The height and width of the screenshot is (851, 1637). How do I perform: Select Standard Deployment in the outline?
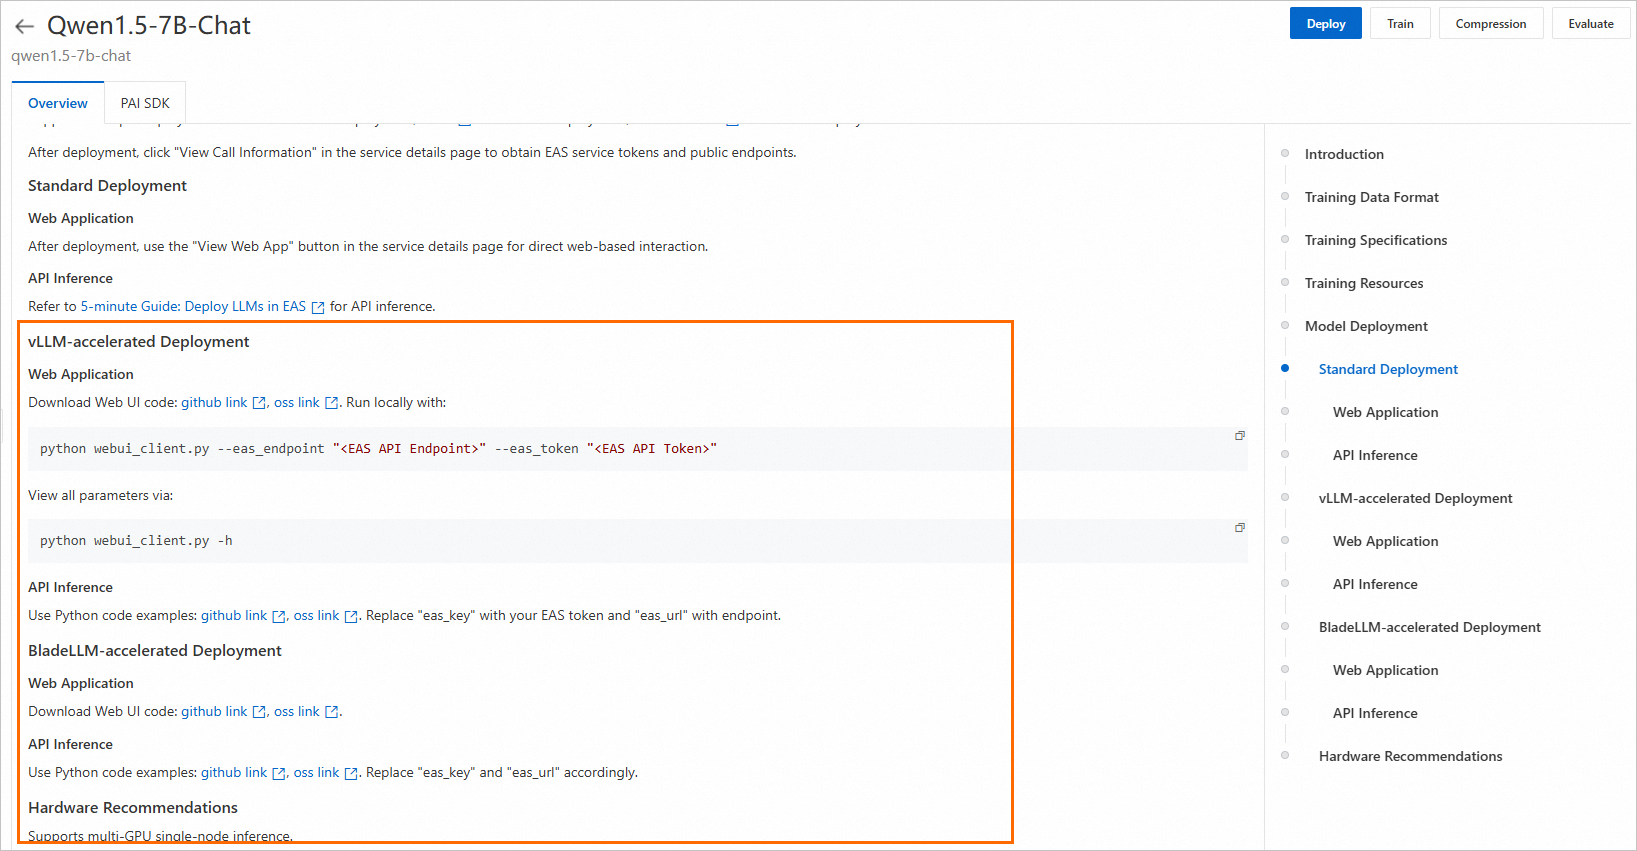[x=1388, y=369]
